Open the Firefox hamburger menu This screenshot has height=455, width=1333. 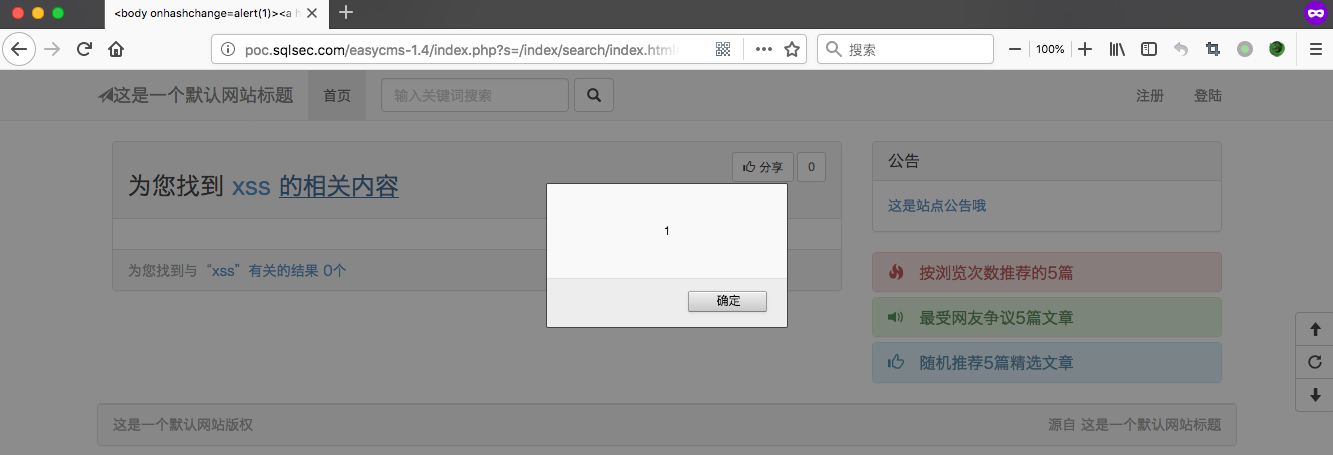coord(1315,49)
